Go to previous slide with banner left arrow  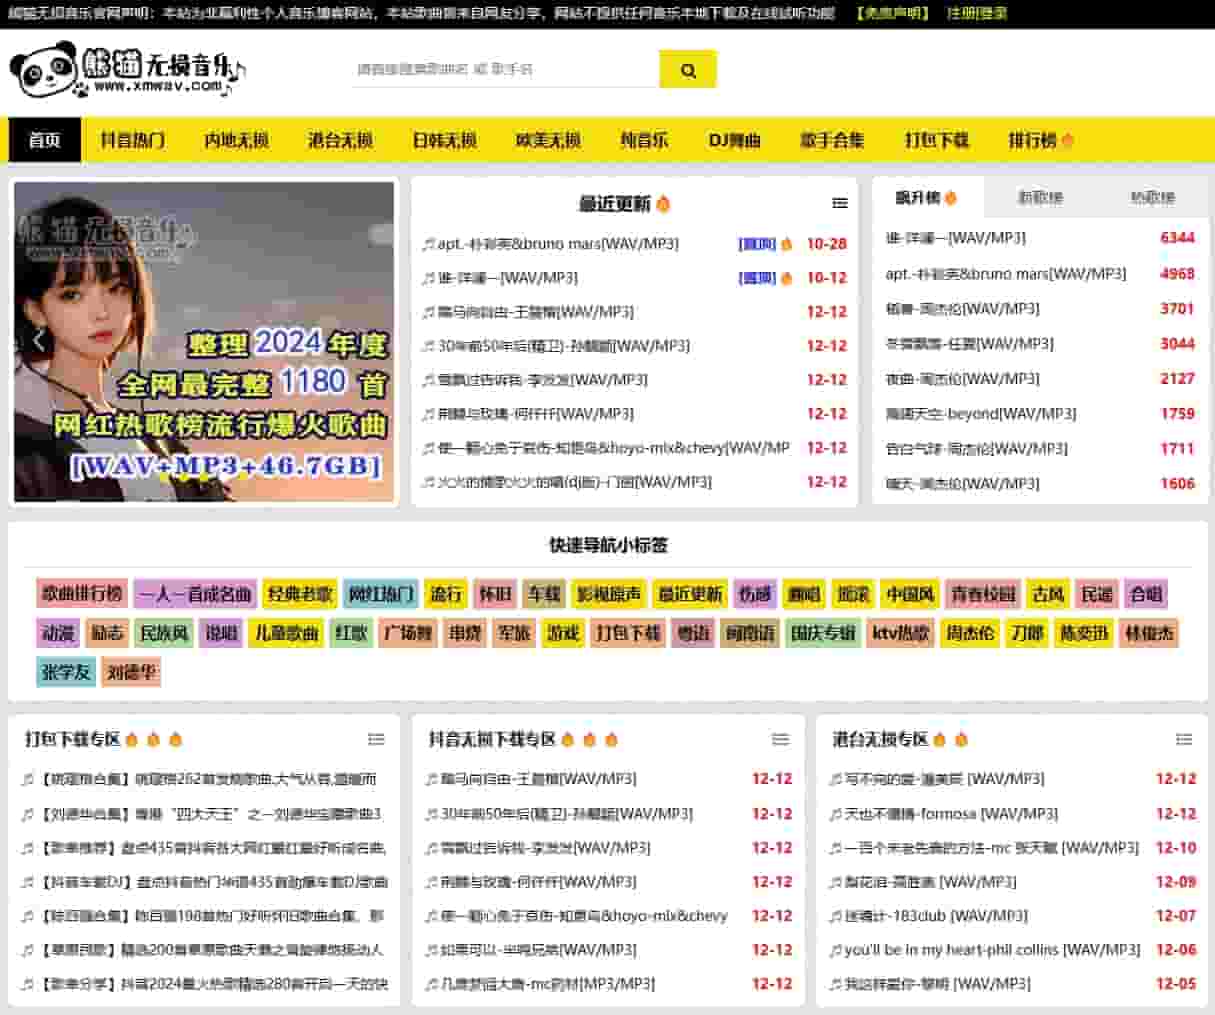[x=38, y=340]
